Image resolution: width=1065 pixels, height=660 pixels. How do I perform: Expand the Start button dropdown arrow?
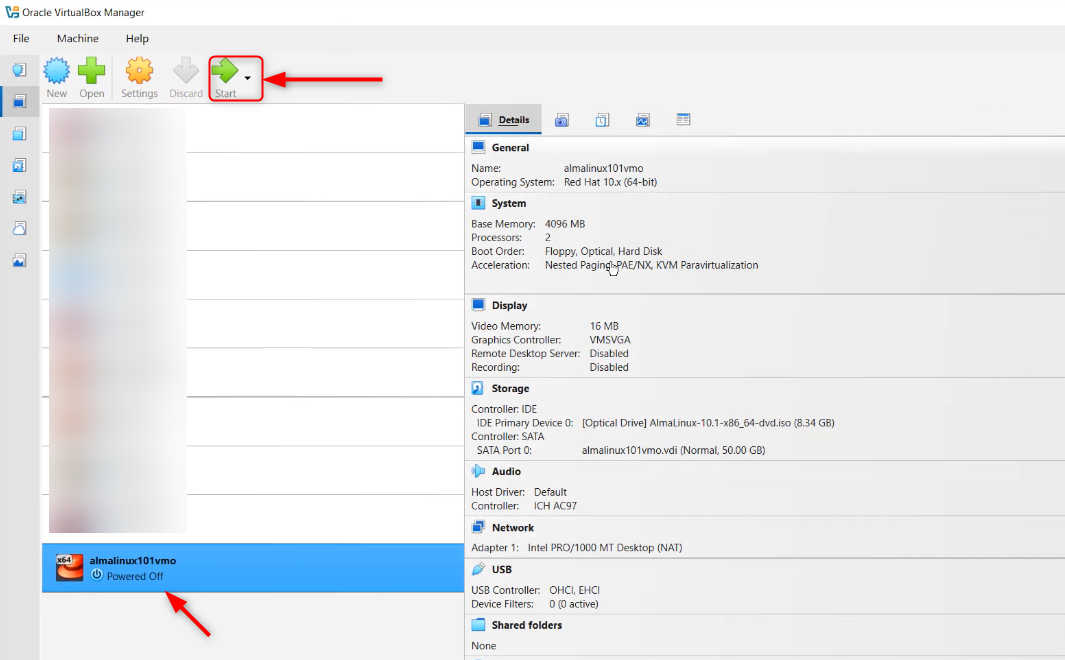point(248,78)
